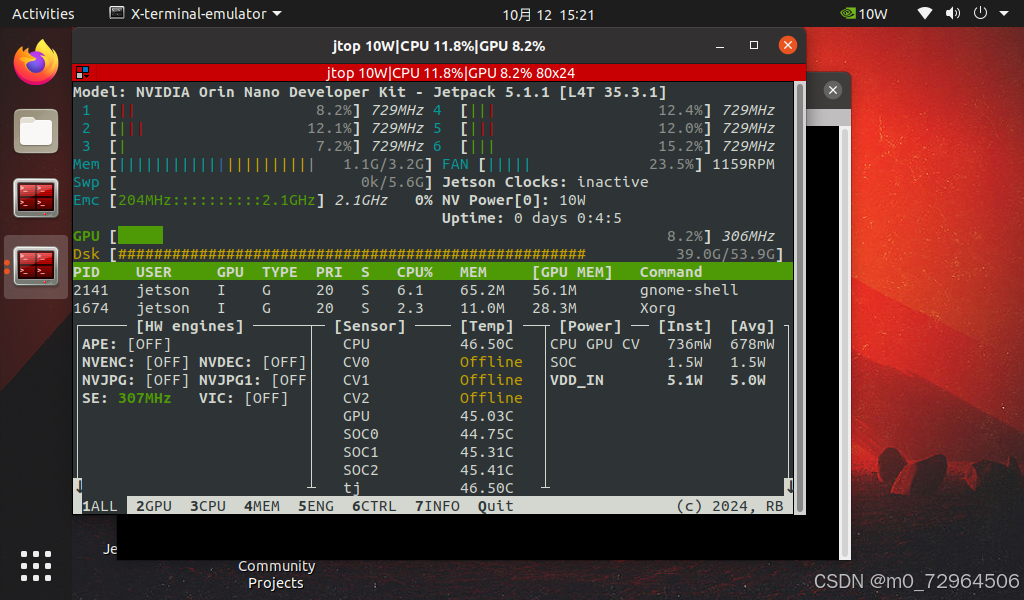
Task: Click the 1159RPM fan speed value
Action: pos(743,165)
